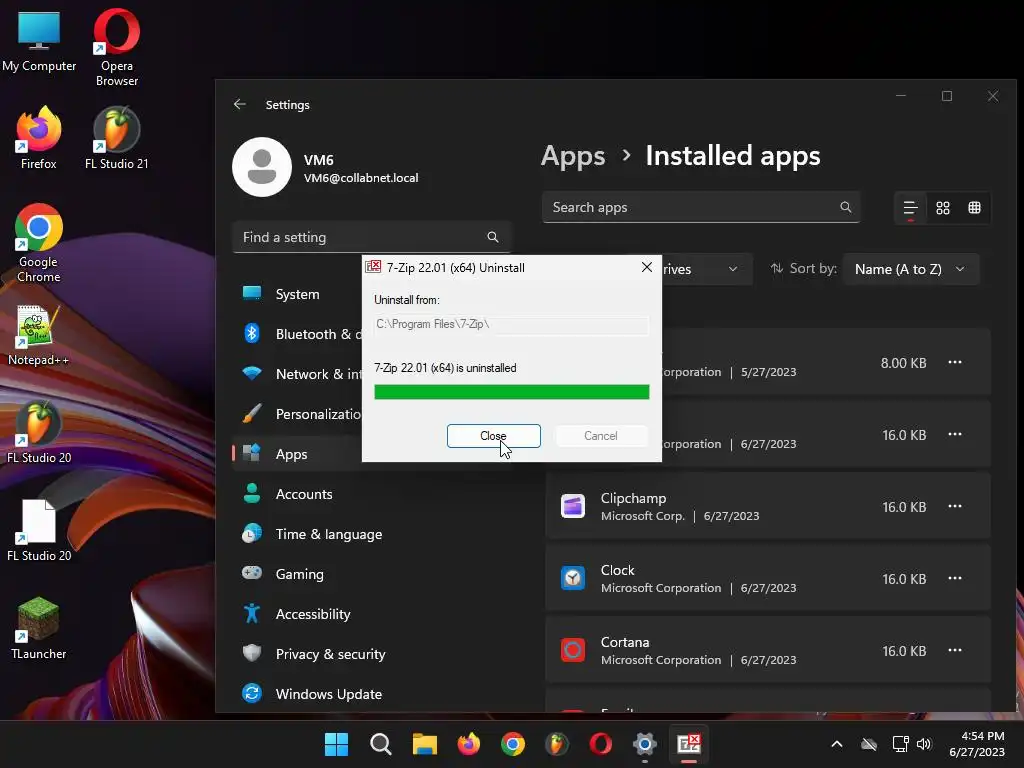
Task: Open the Windows Start button
Action: (x=336, y=744)
